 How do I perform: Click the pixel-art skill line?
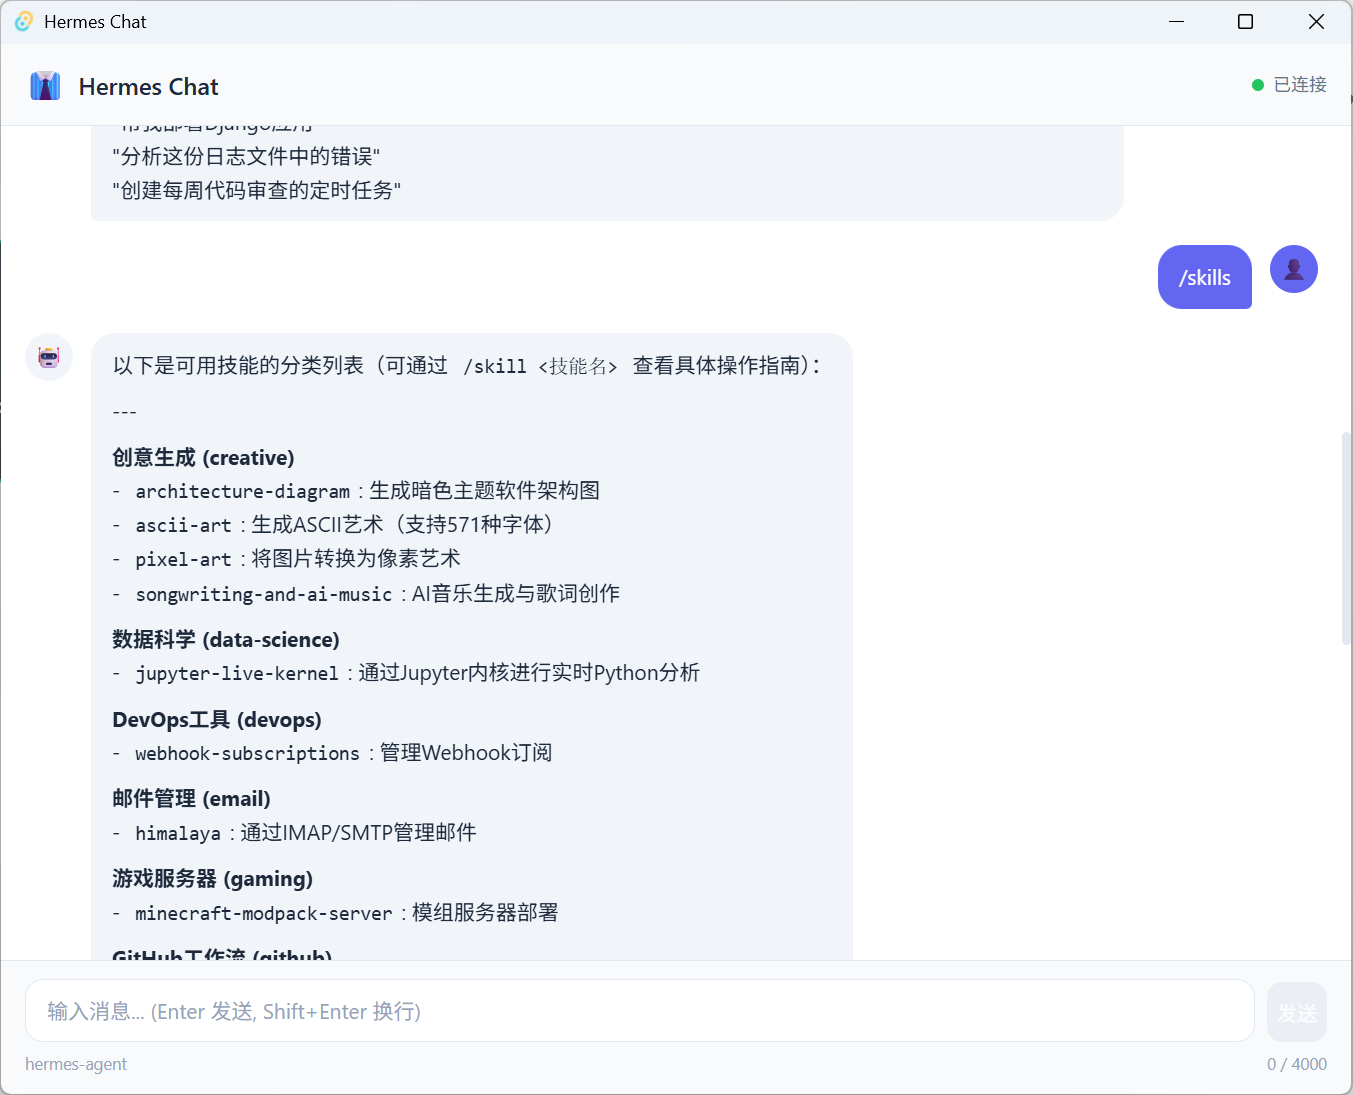[286, 559]
